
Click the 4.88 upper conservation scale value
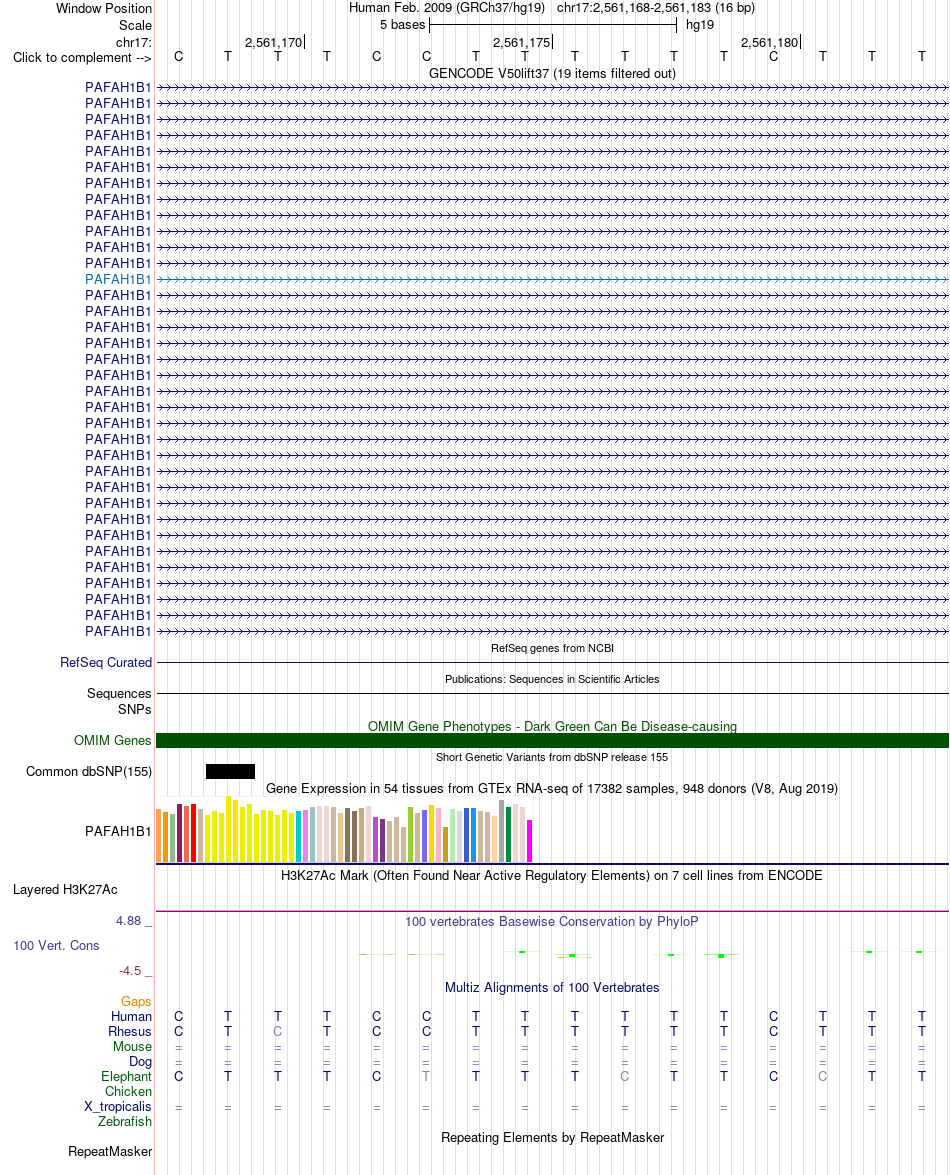[128, 921]
